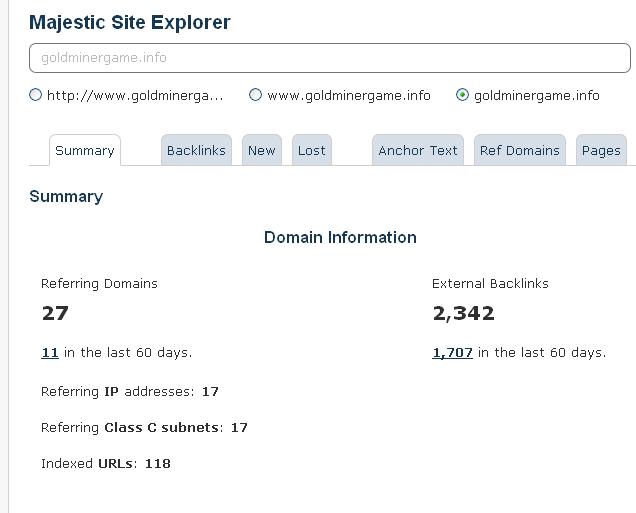Viewport: 636px width, 513px height.
Task: Select the www.goldminergame.info radio option
Action: point(255,95)
